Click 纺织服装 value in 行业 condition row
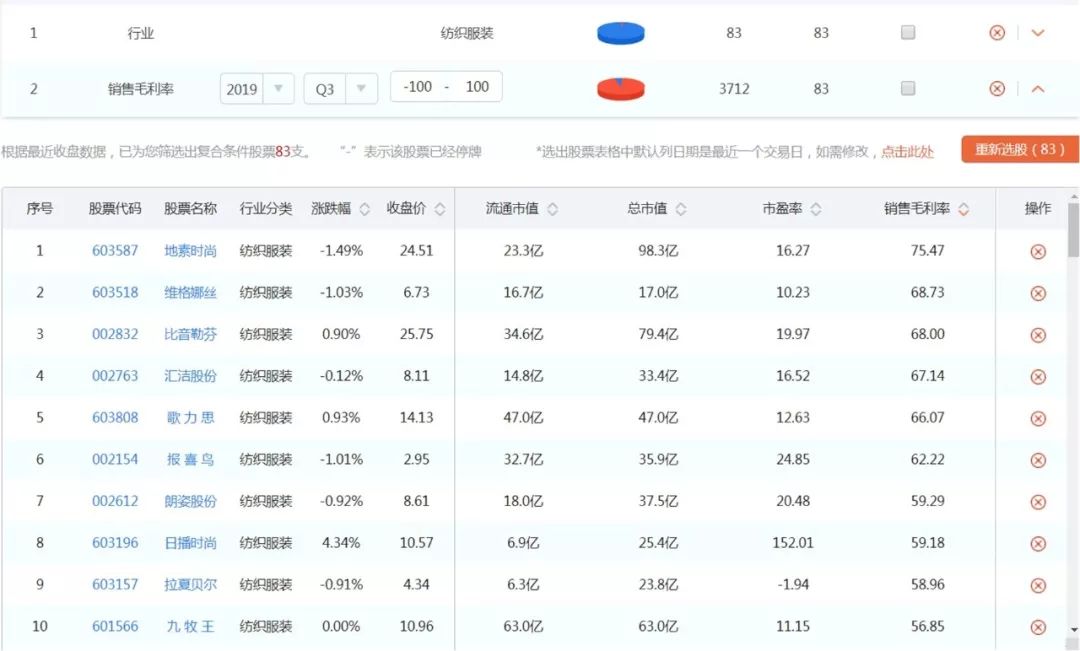The height and width of the screenshot is (651, 1080). [467, 33]
